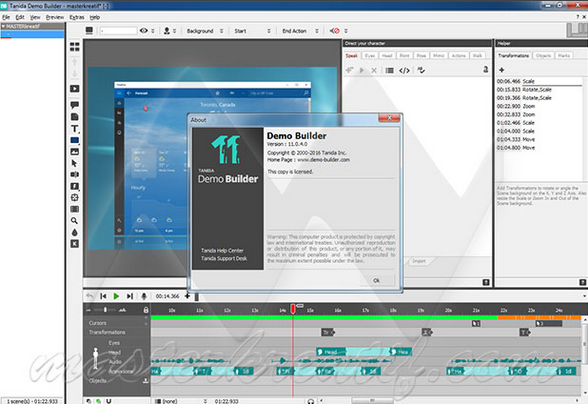This screenshot has width=588, height=404.
Task: Click Ok in the About dialog
Action: [x=376, y=281]
